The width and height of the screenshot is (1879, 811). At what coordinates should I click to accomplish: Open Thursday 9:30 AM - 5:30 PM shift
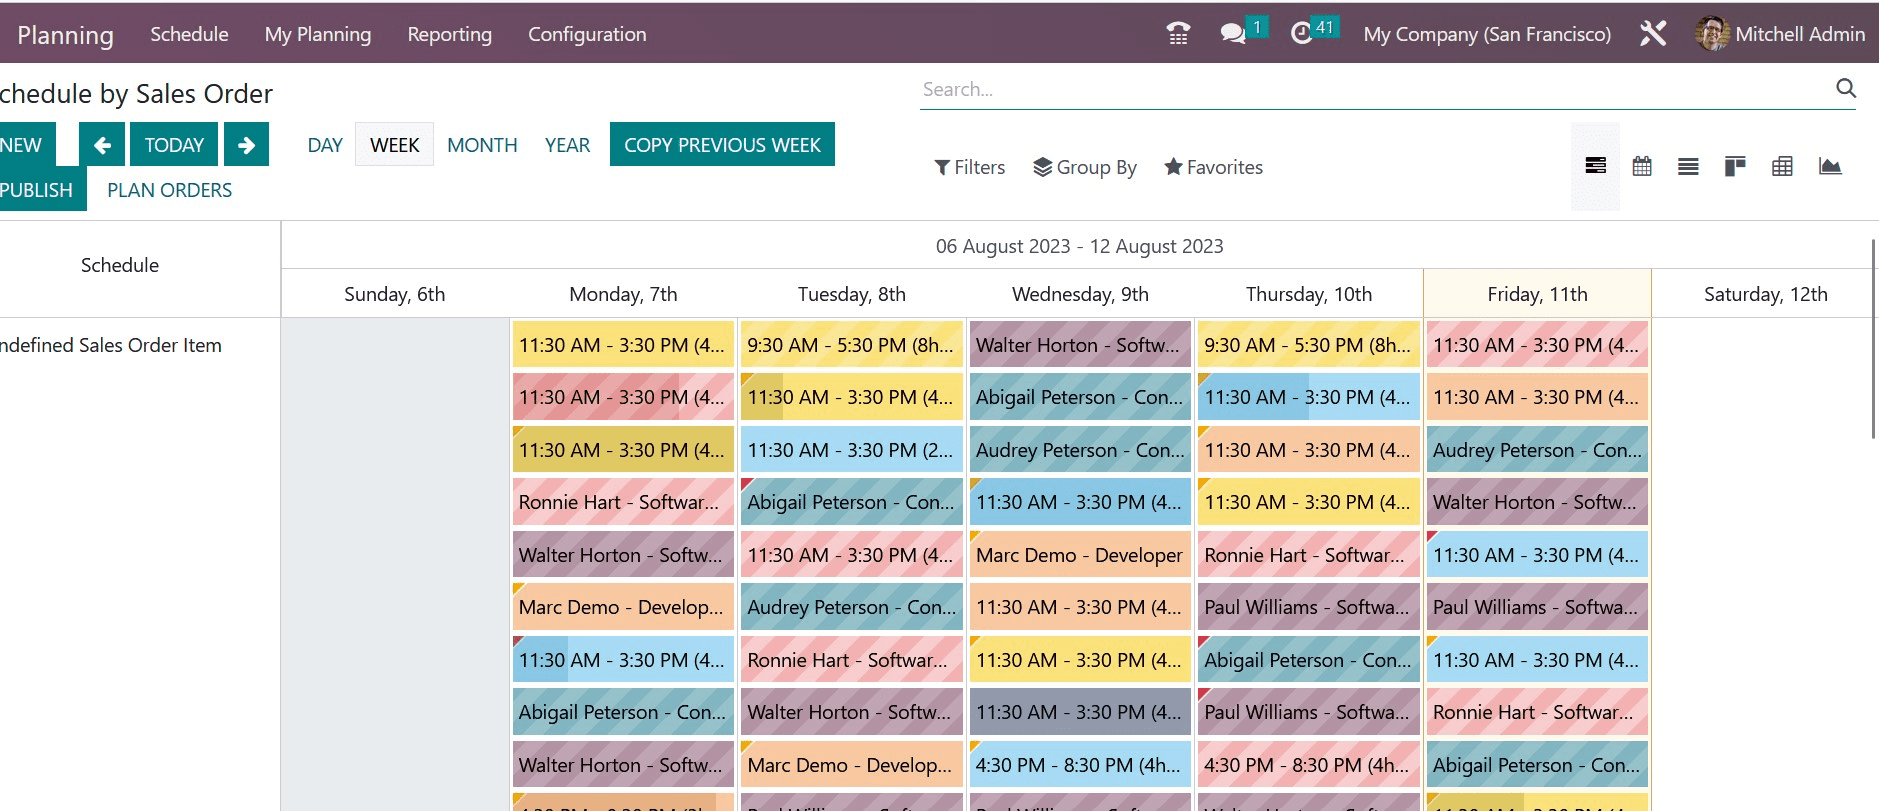coord(1309,345)
